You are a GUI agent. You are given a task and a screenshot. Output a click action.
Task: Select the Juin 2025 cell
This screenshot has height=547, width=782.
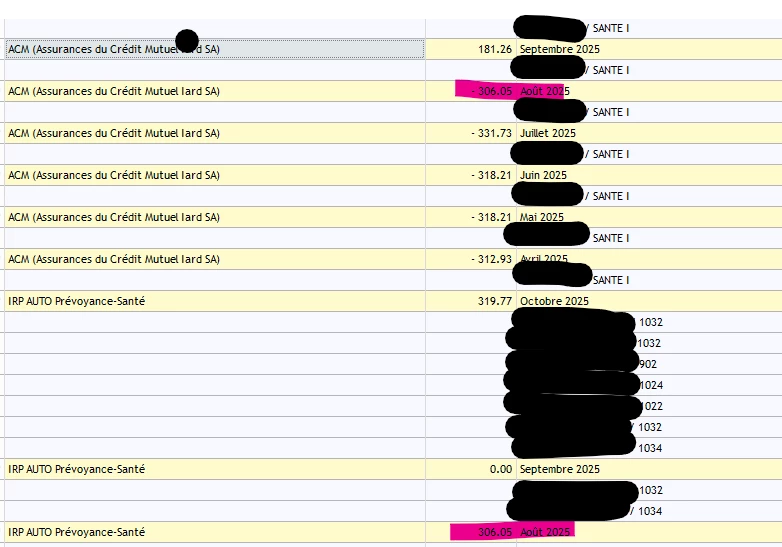click(649, 175)
